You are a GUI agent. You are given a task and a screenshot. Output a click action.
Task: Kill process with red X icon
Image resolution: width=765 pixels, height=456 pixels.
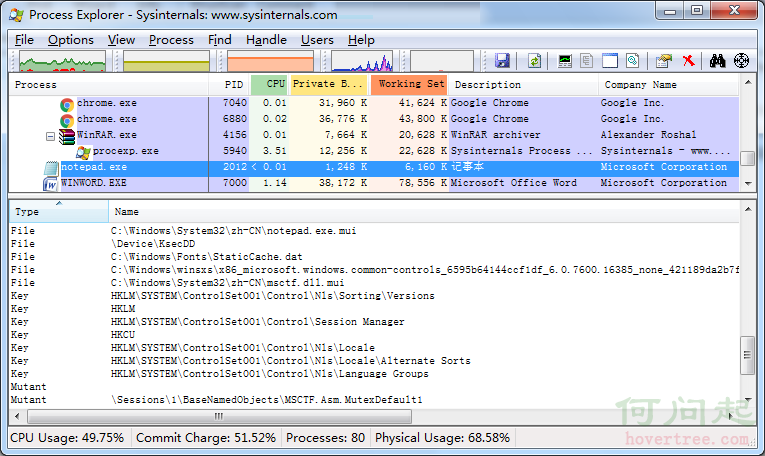coord(688,61)
